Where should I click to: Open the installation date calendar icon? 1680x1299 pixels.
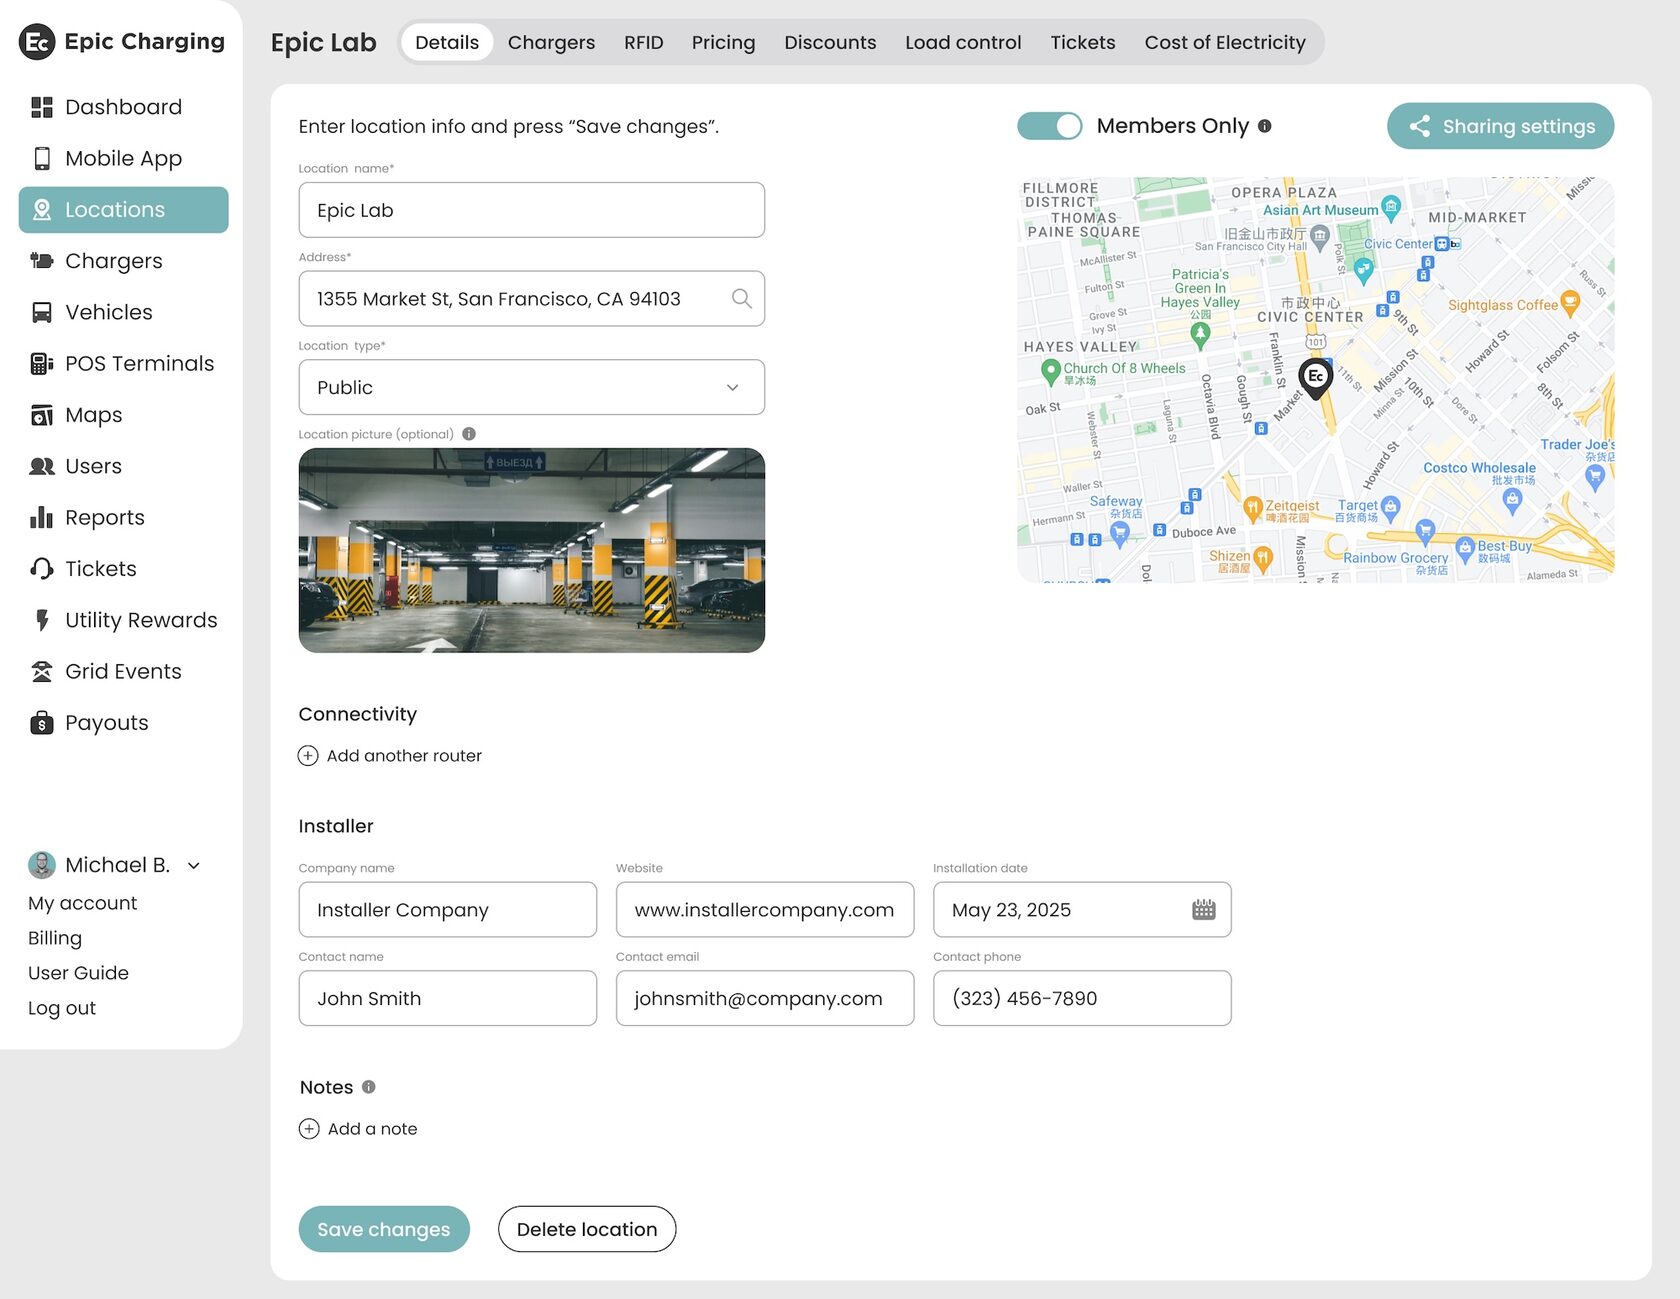[x=1204, y=910]
